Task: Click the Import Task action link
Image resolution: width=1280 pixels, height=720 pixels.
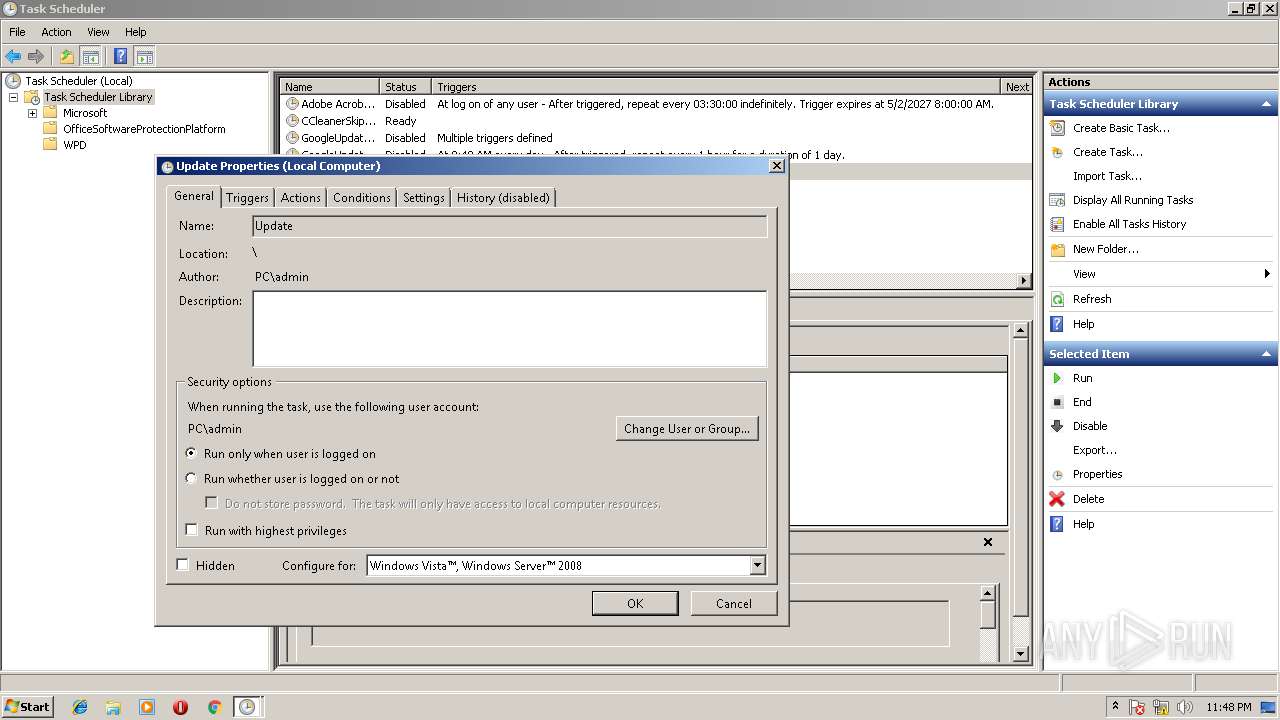Action: click(1107, 176)
